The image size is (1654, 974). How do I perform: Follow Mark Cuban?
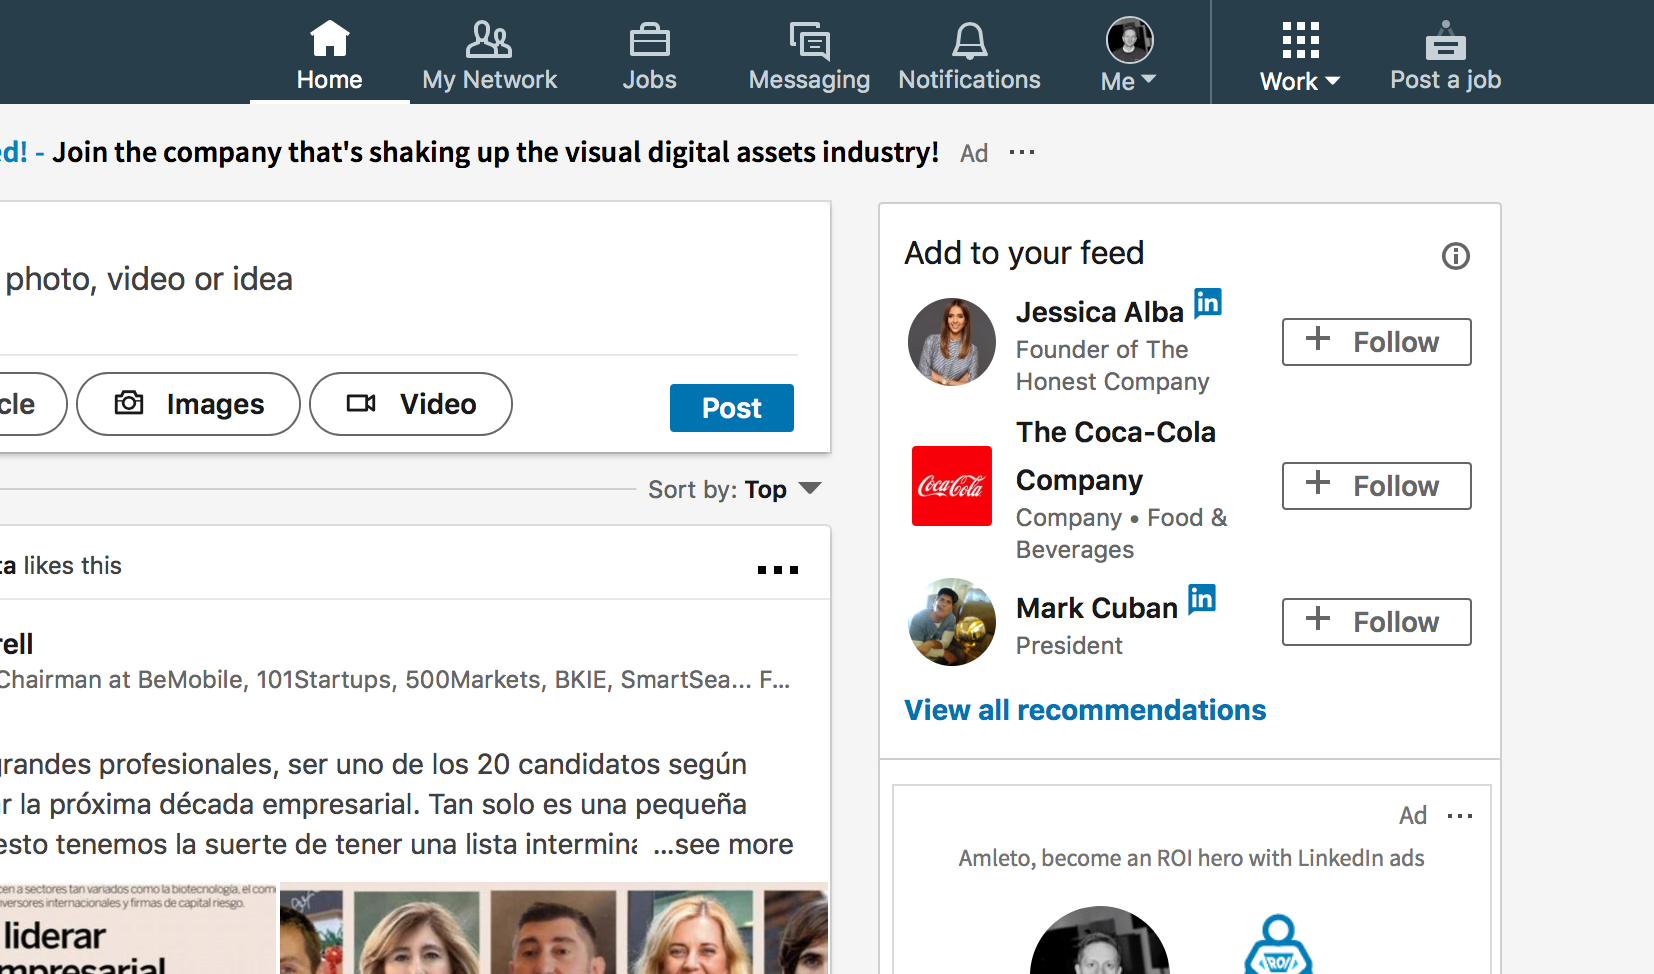(x=1377, y=622)
